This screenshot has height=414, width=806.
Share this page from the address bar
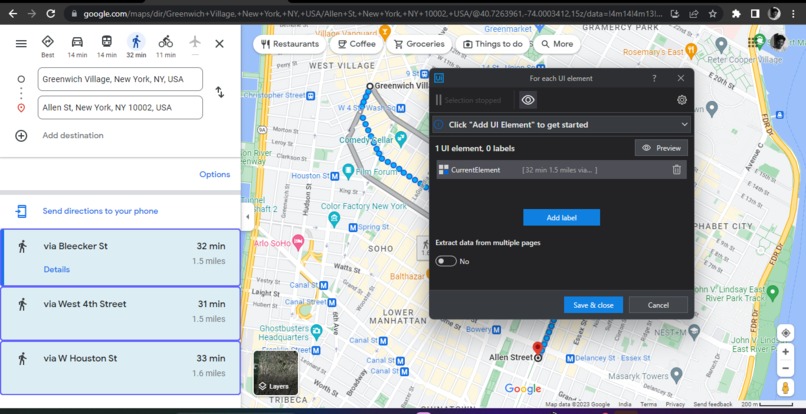click(x=694, y=14)
